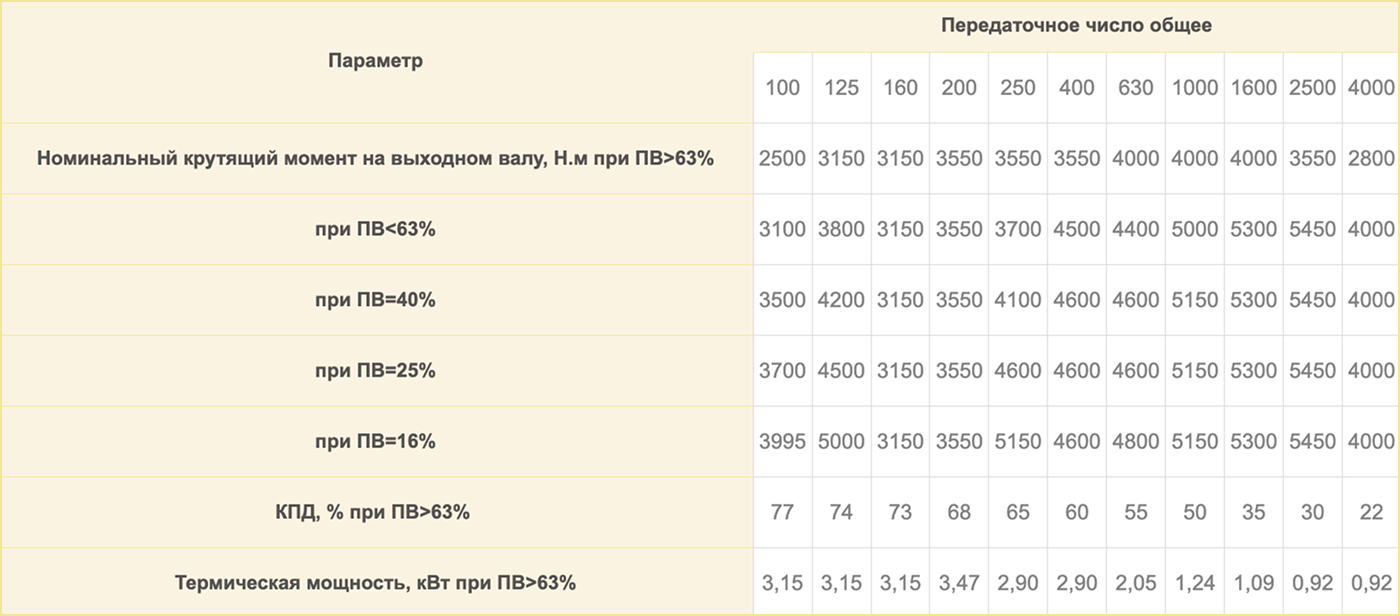Click the gear ratio 4000 column header

1369,88
